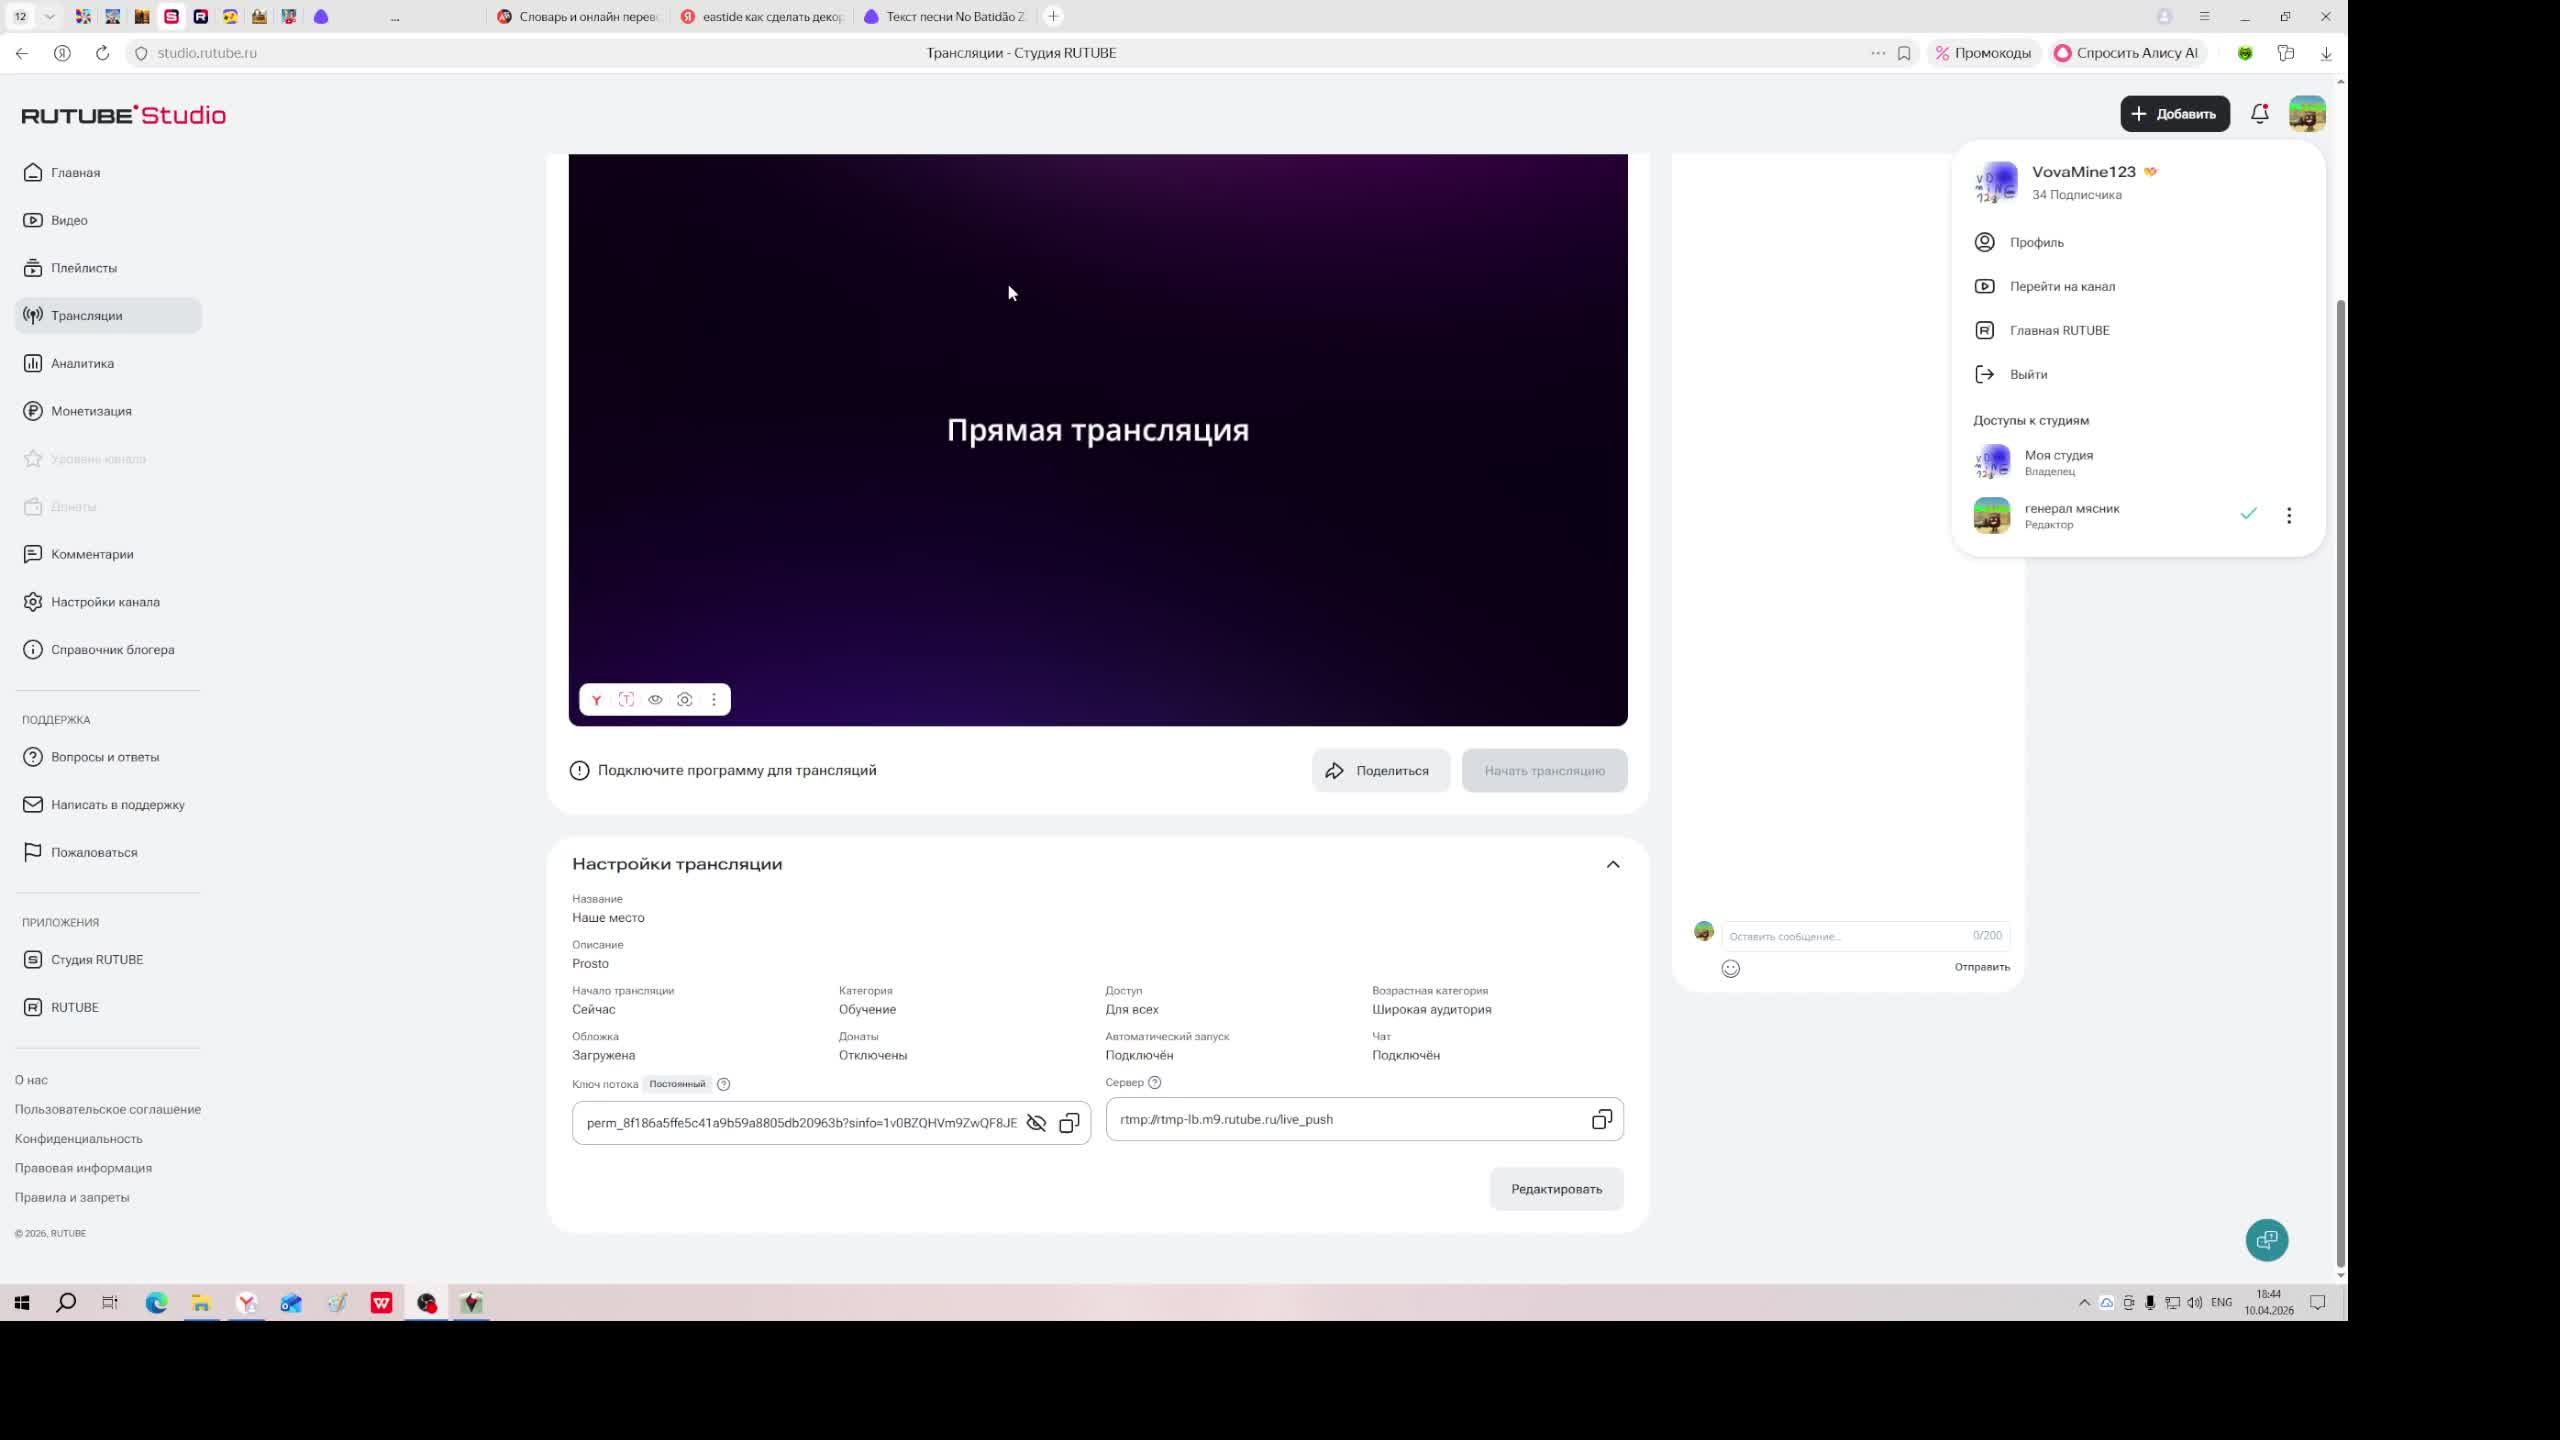This screenshot has width=2560, height=1440.
Task: Click the notifications bell icon
Action: (x=2259, y=114)
